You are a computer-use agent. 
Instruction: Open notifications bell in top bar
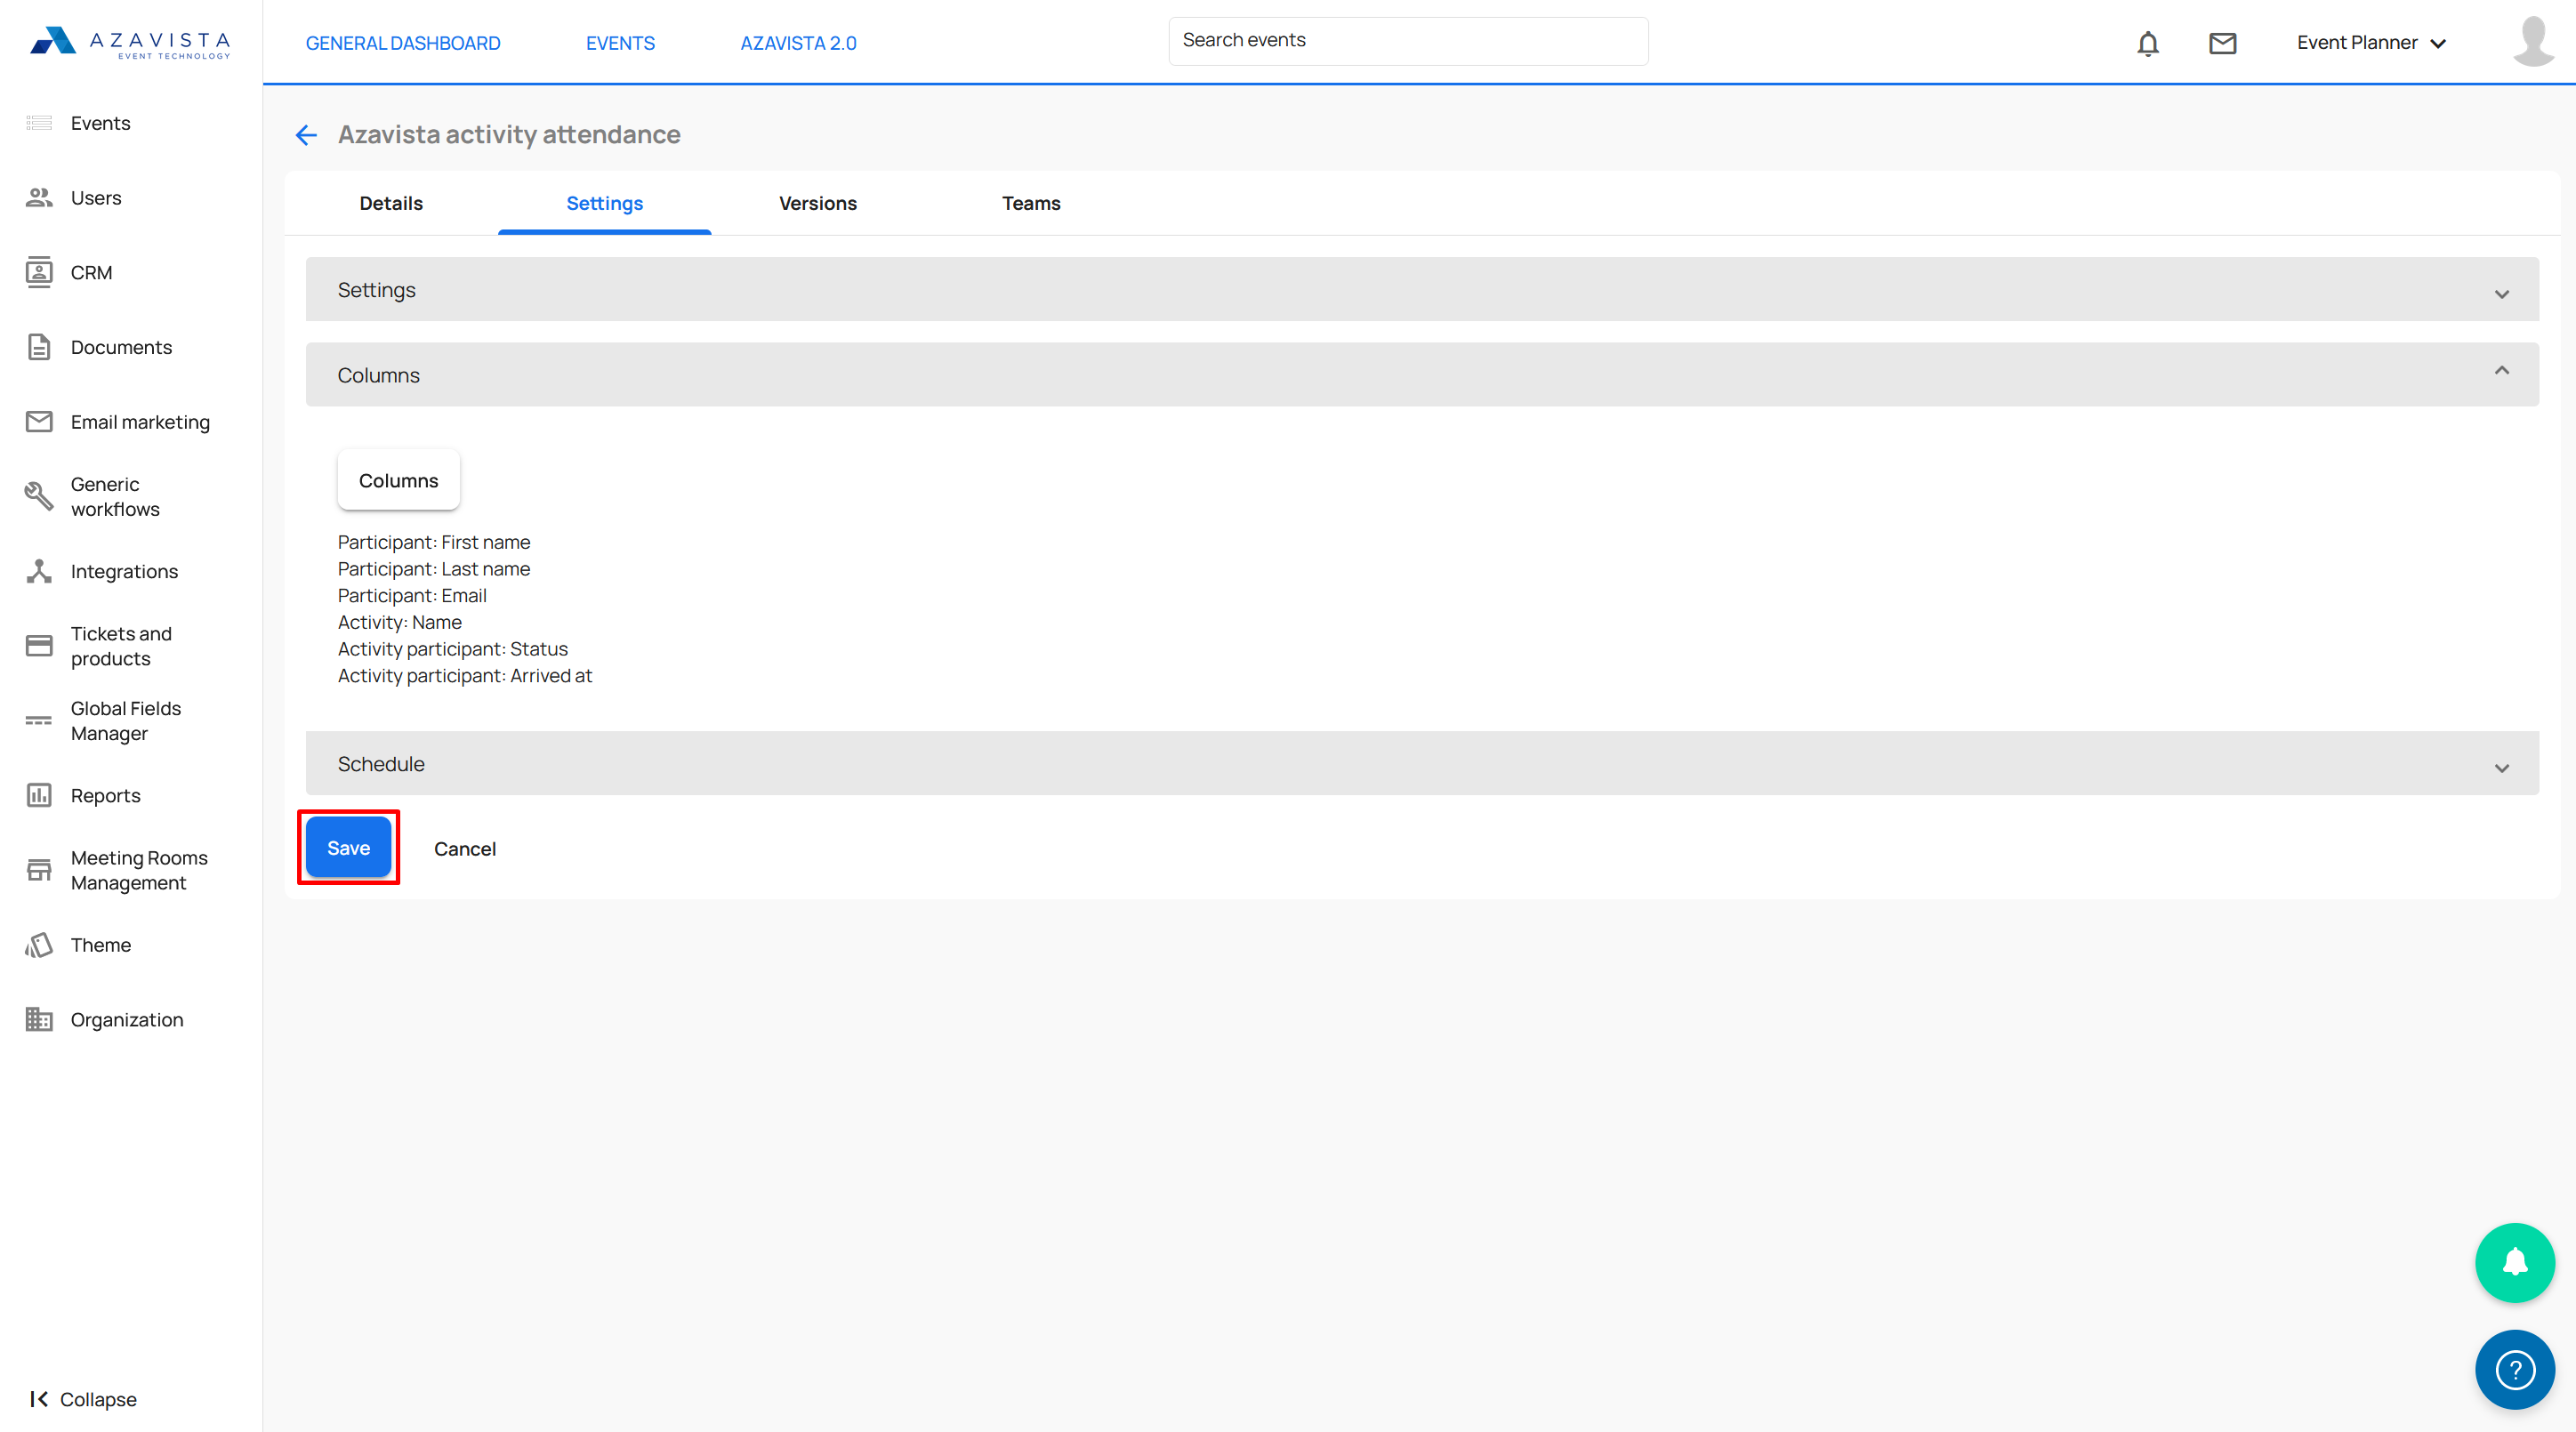tap(2148, 43)
